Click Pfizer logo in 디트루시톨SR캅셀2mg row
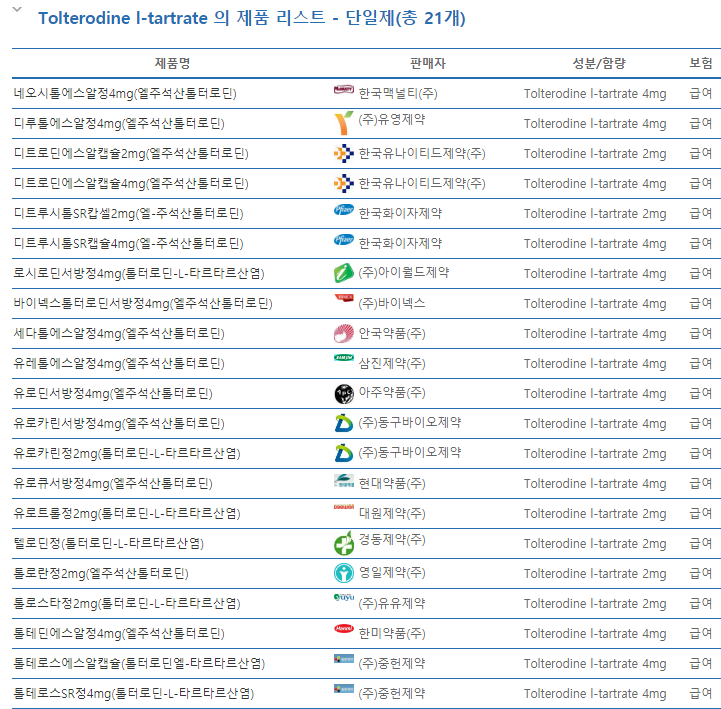This screenshot has width=721, height=709. [343, 210]
